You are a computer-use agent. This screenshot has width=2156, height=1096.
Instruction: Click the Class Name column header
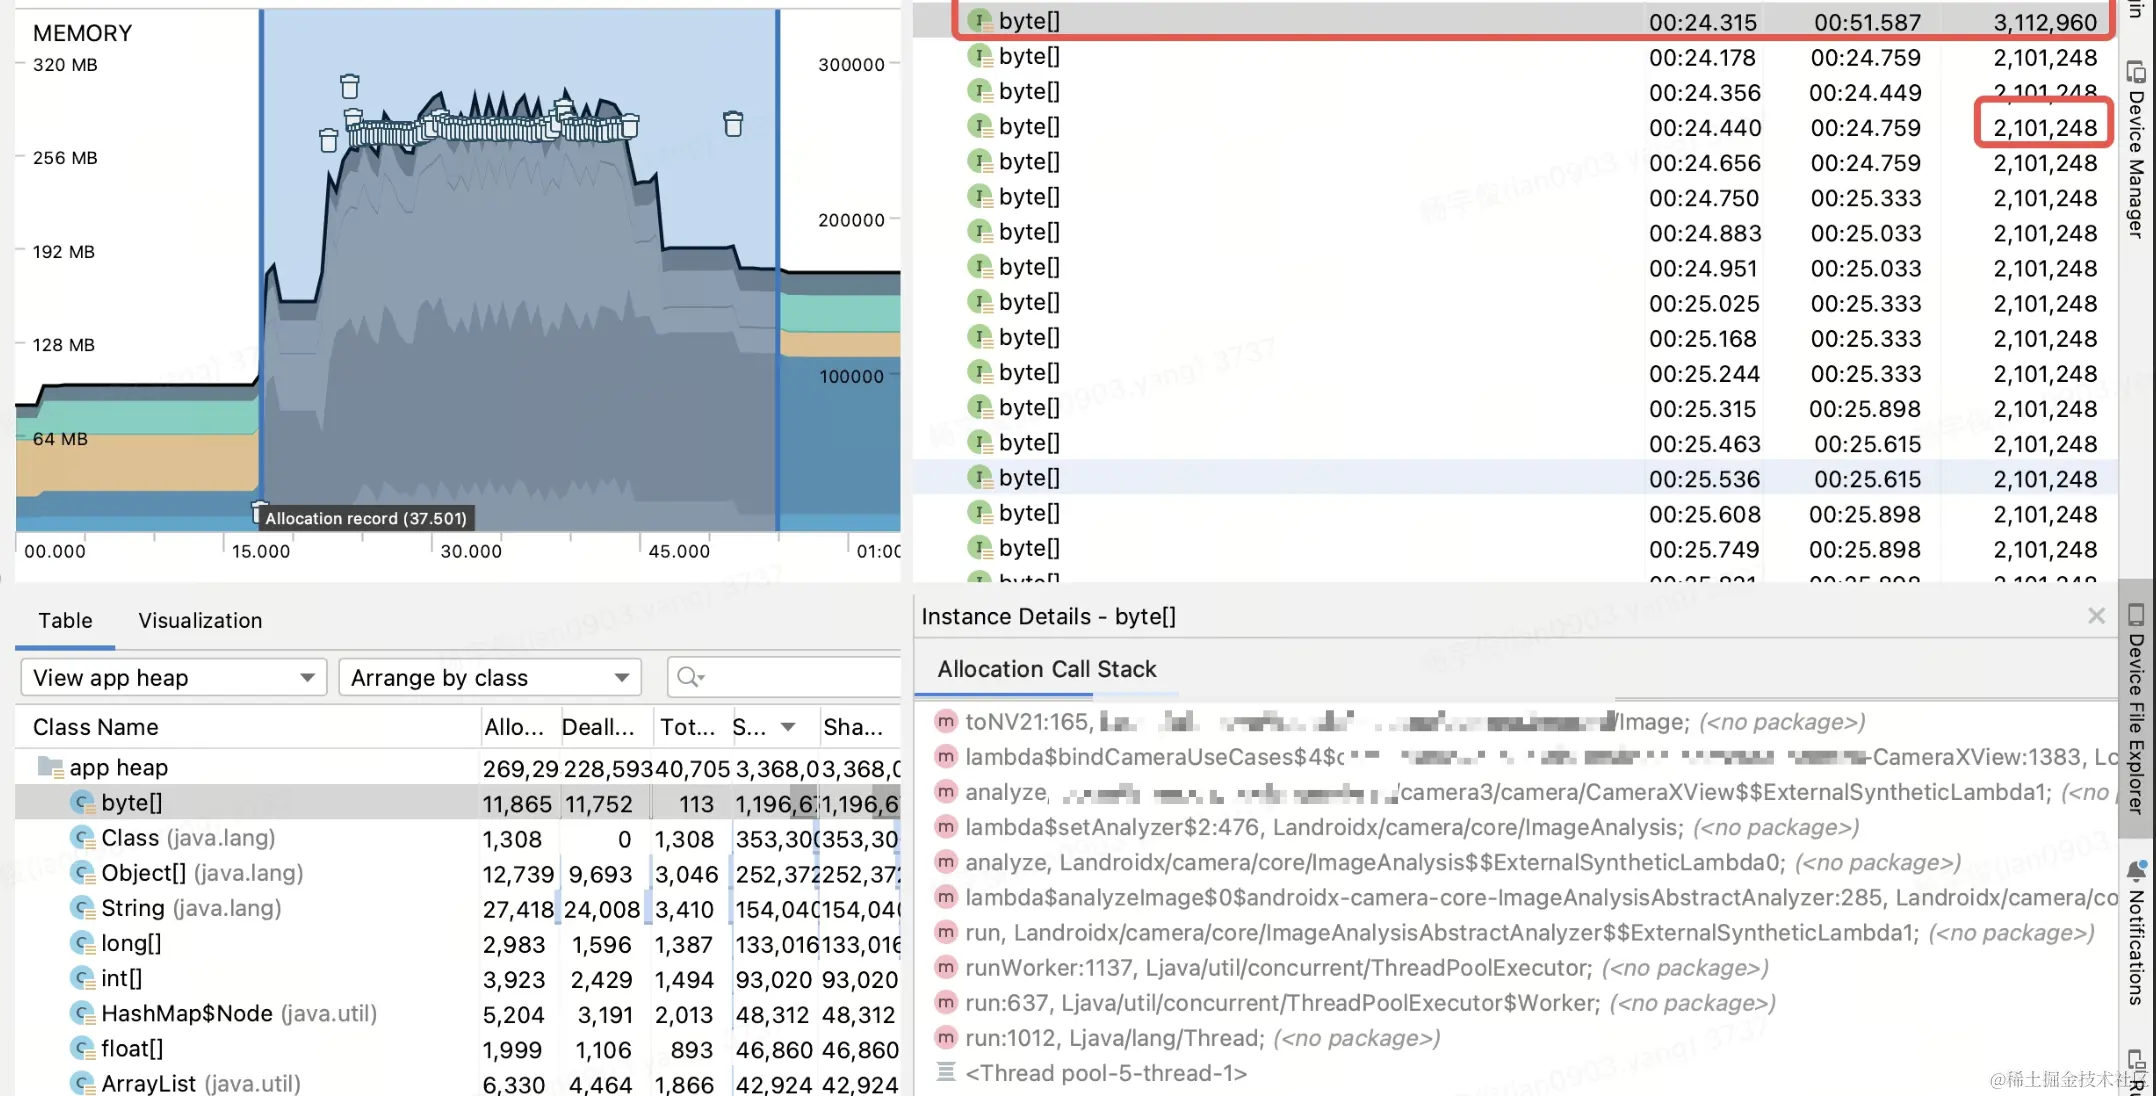coord(96,728)
